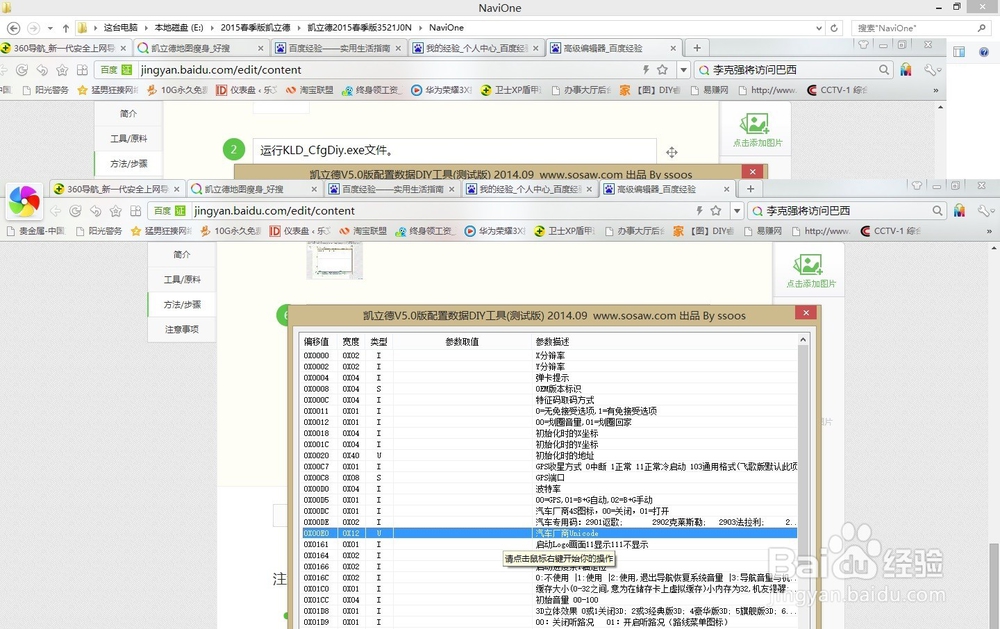
Task: Expand upper browser address bar dropdown
Action: [684, 70]
